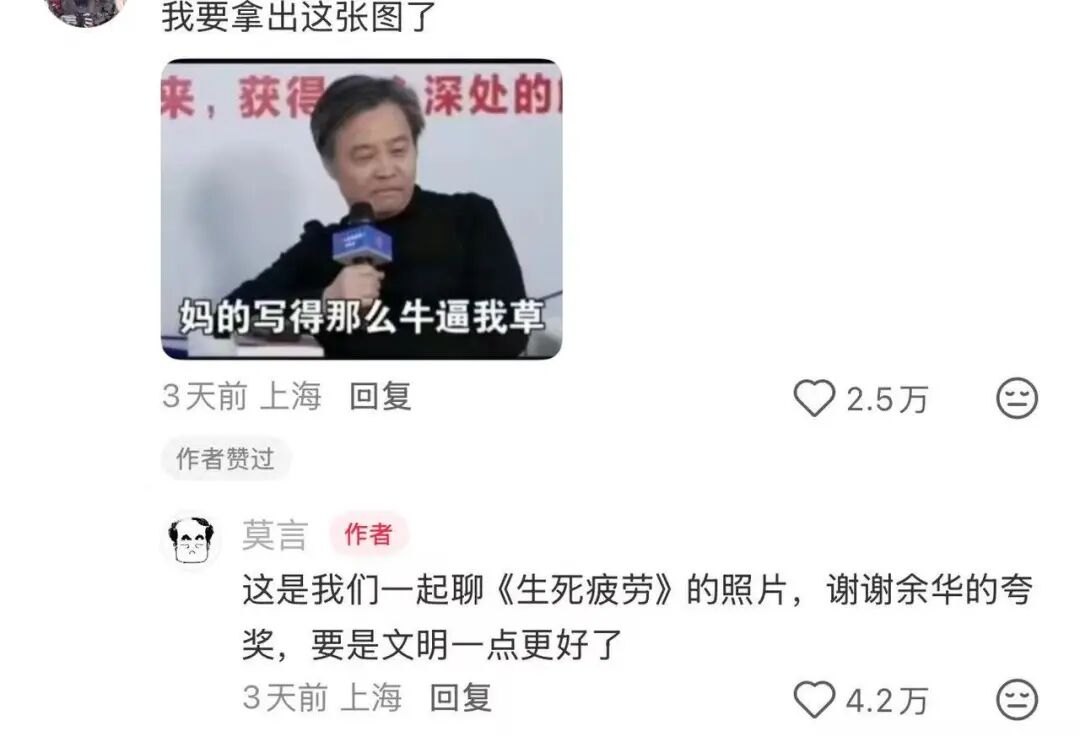Viewport: 1080px width, 737px height.
Task: Open the top commenter's avatar
Action: click(x=86, y=12)
